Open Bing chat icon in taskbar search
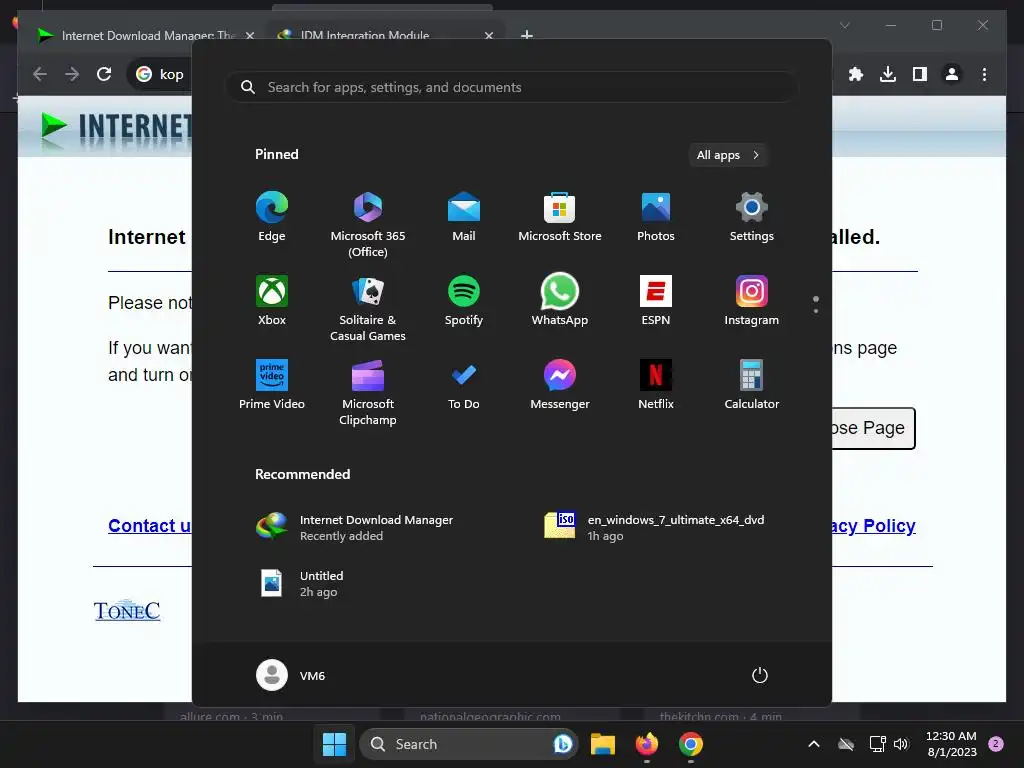 [x=562, y=744]
